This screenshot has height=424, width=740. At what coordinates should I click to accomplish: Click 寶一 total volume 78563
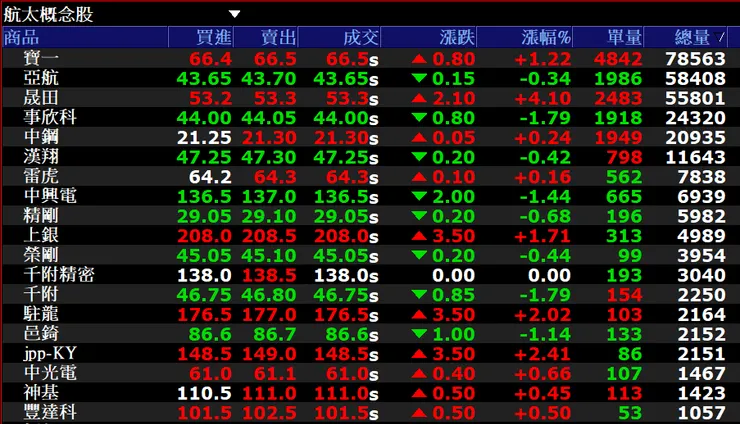tap(695, 59)
